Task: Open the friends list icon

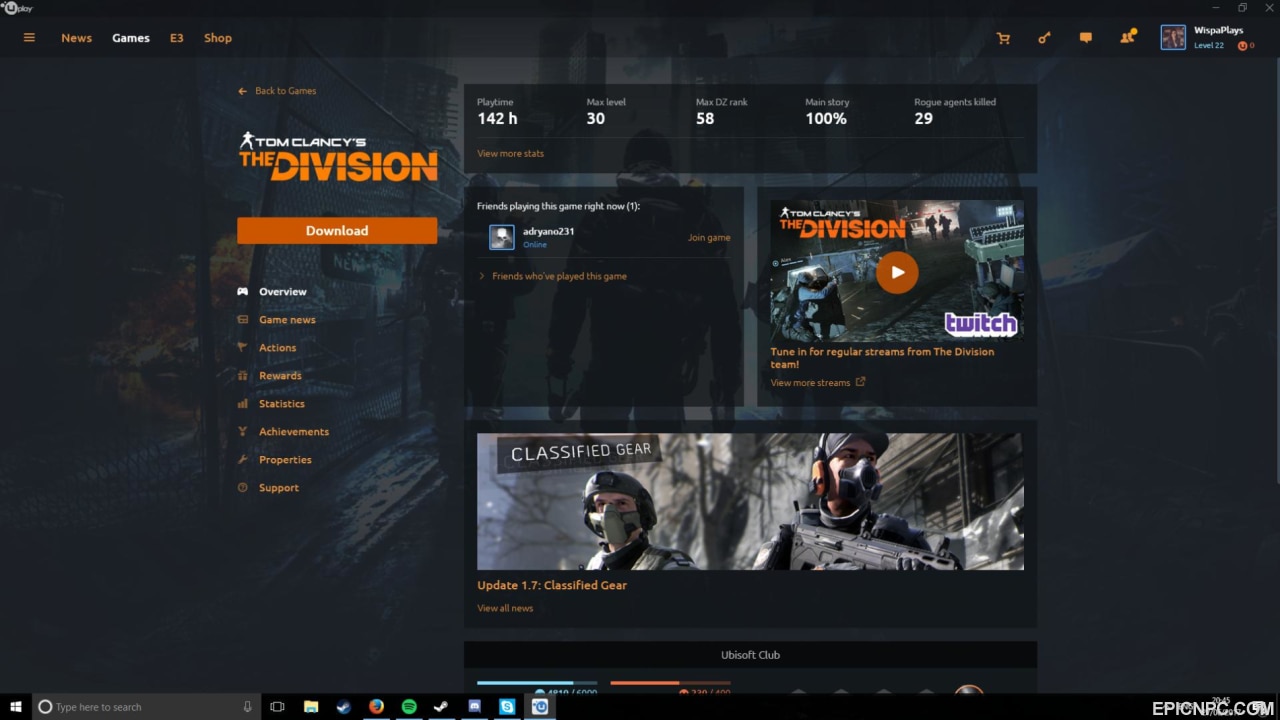Action: click(x=1128, y=37)
